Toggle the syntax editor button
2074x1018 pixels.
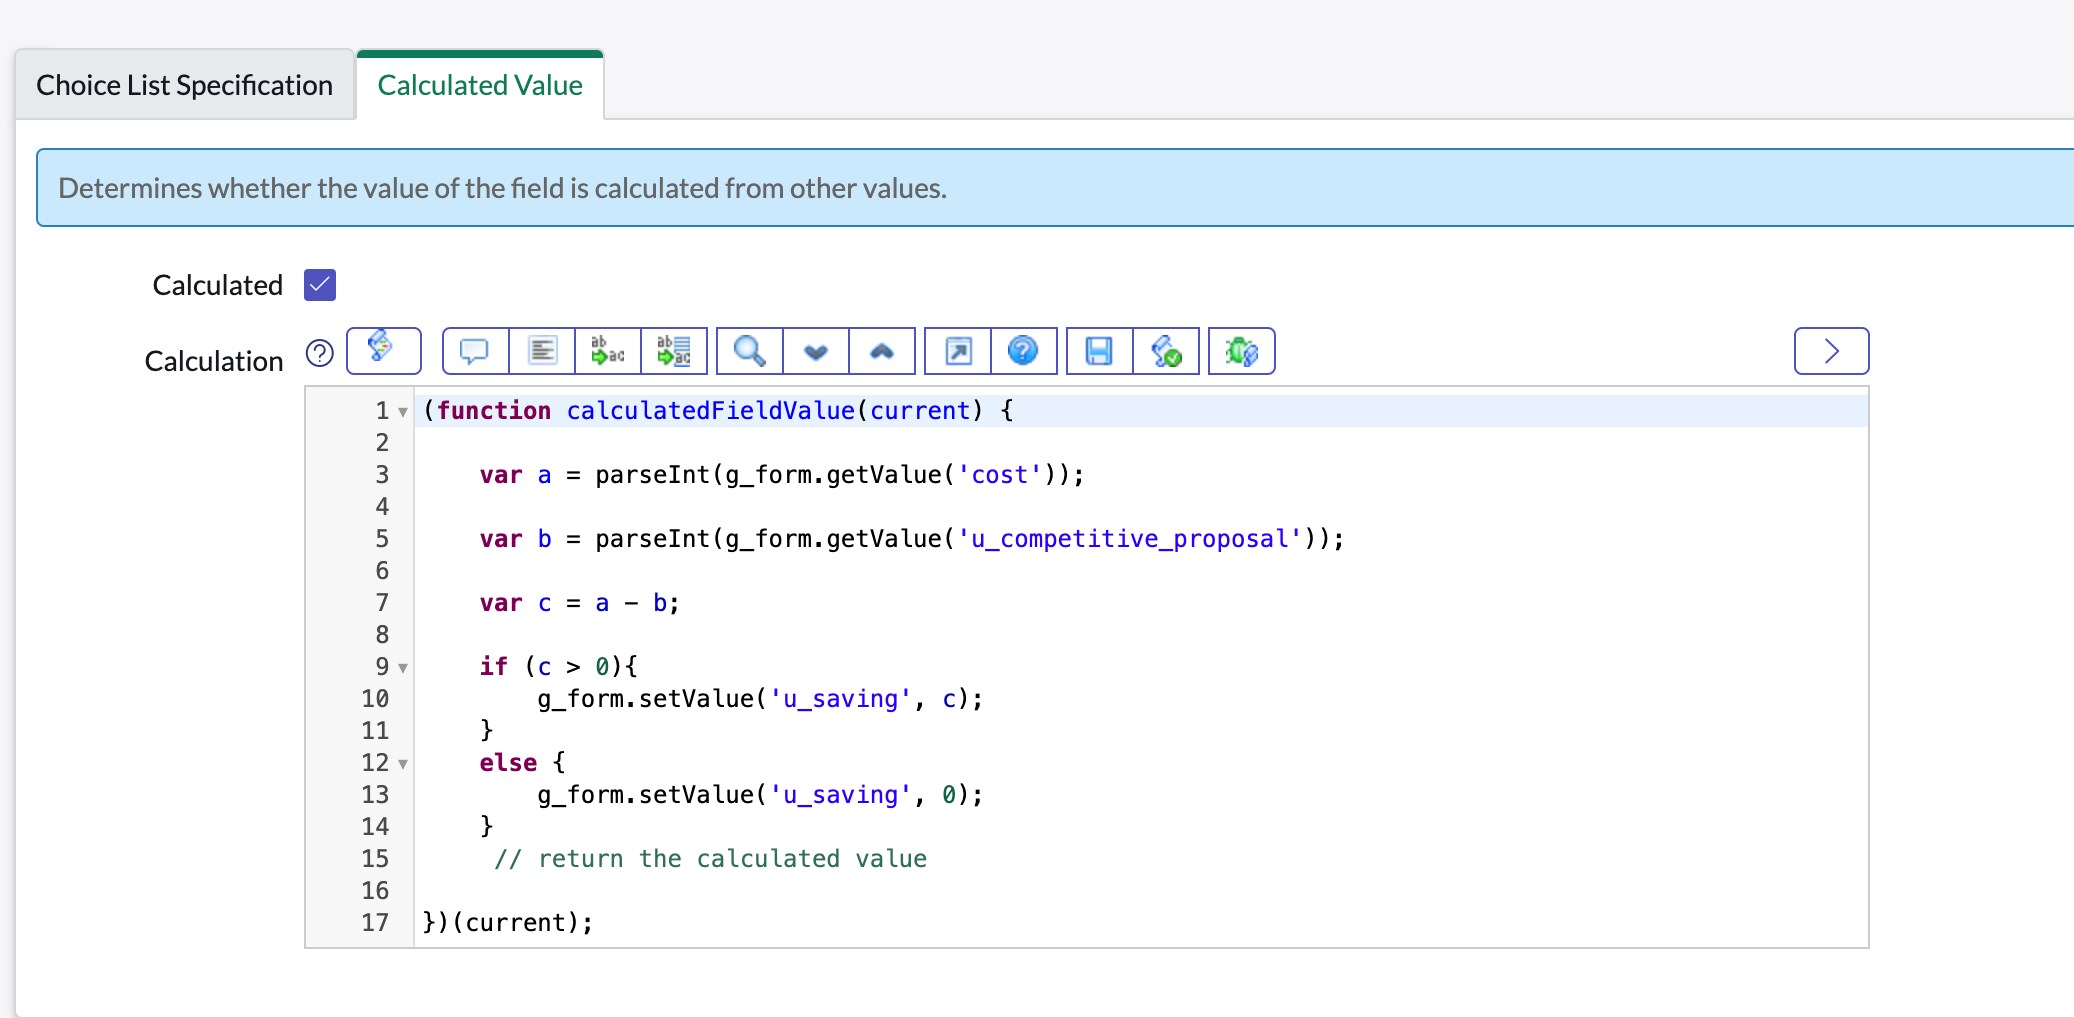[383, 351]
